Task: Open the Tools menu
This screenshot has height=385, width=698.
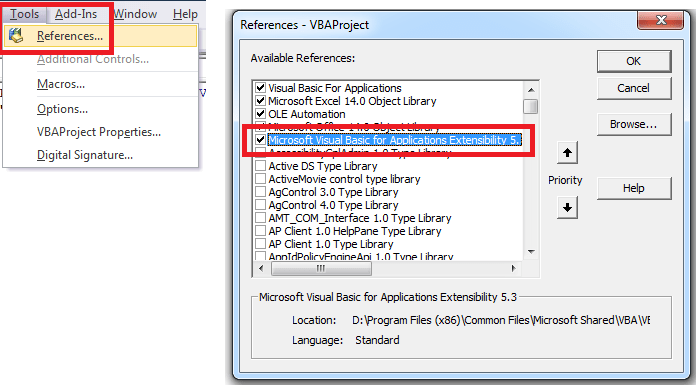Action: [24, 14]
